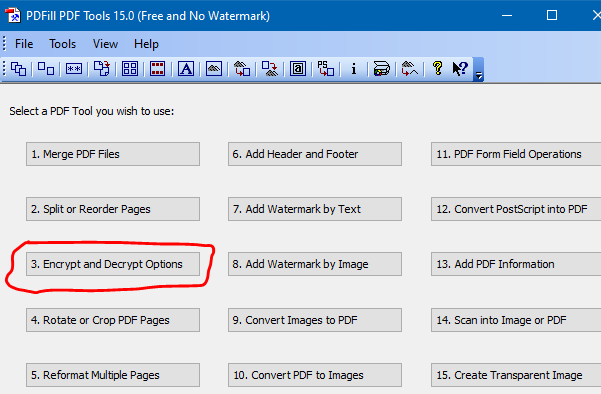Choose 8. Add Watermark by Image
Viewport: 601px width, 394px height.
point(315,264)
